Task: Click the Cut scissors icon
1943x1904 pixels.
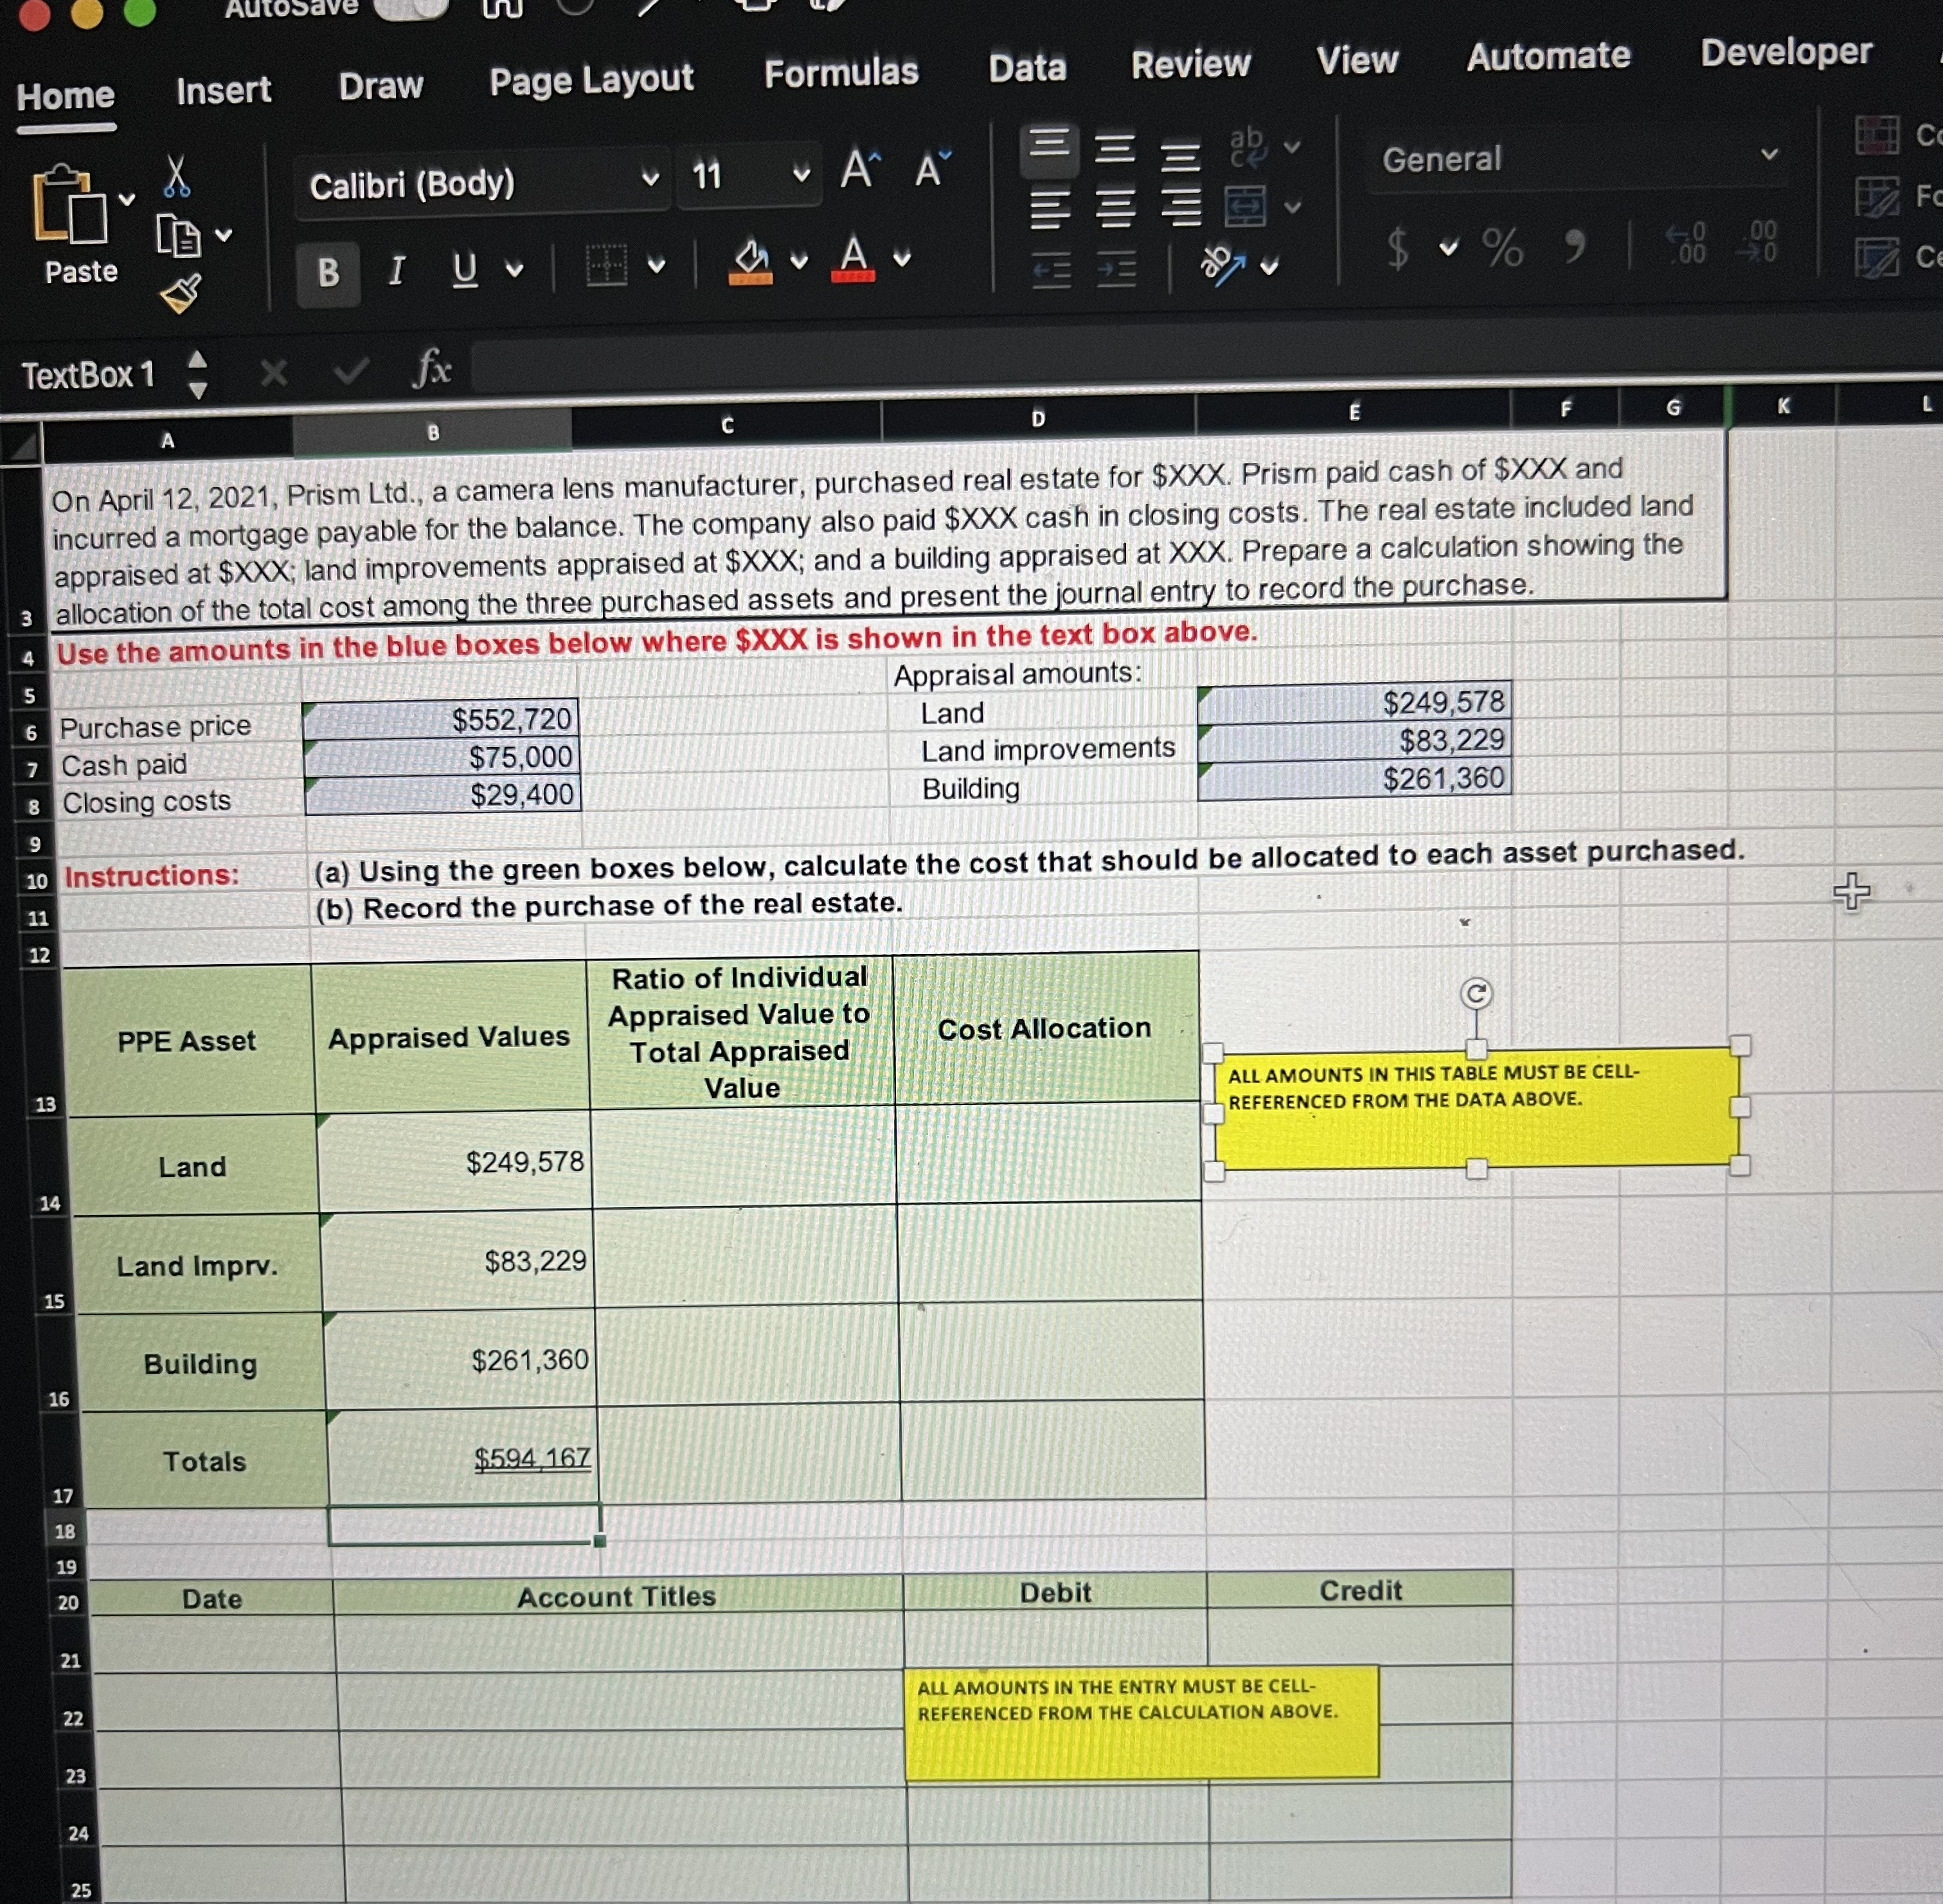Action: [x=176, y=176]
